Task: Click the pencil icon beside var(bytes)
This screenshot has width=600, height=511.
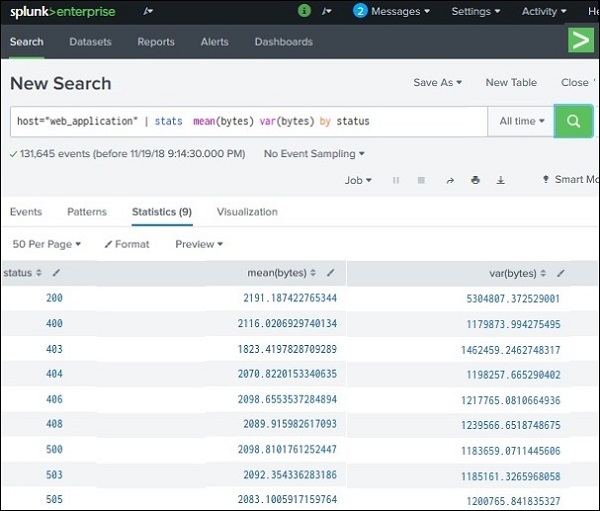Action: 560,273
